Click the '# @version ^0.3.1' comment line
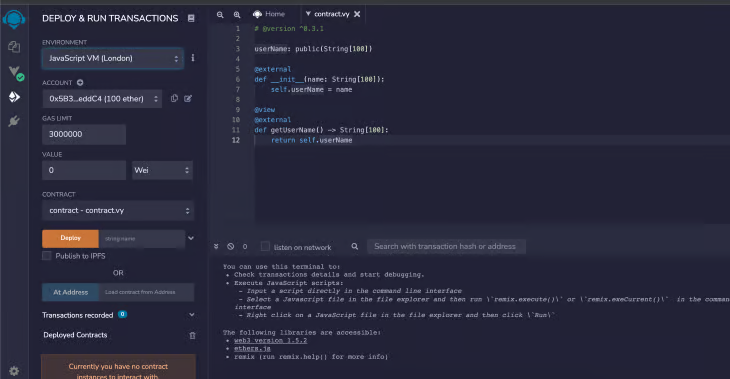730x379 pixels. (x=289, y=28)
